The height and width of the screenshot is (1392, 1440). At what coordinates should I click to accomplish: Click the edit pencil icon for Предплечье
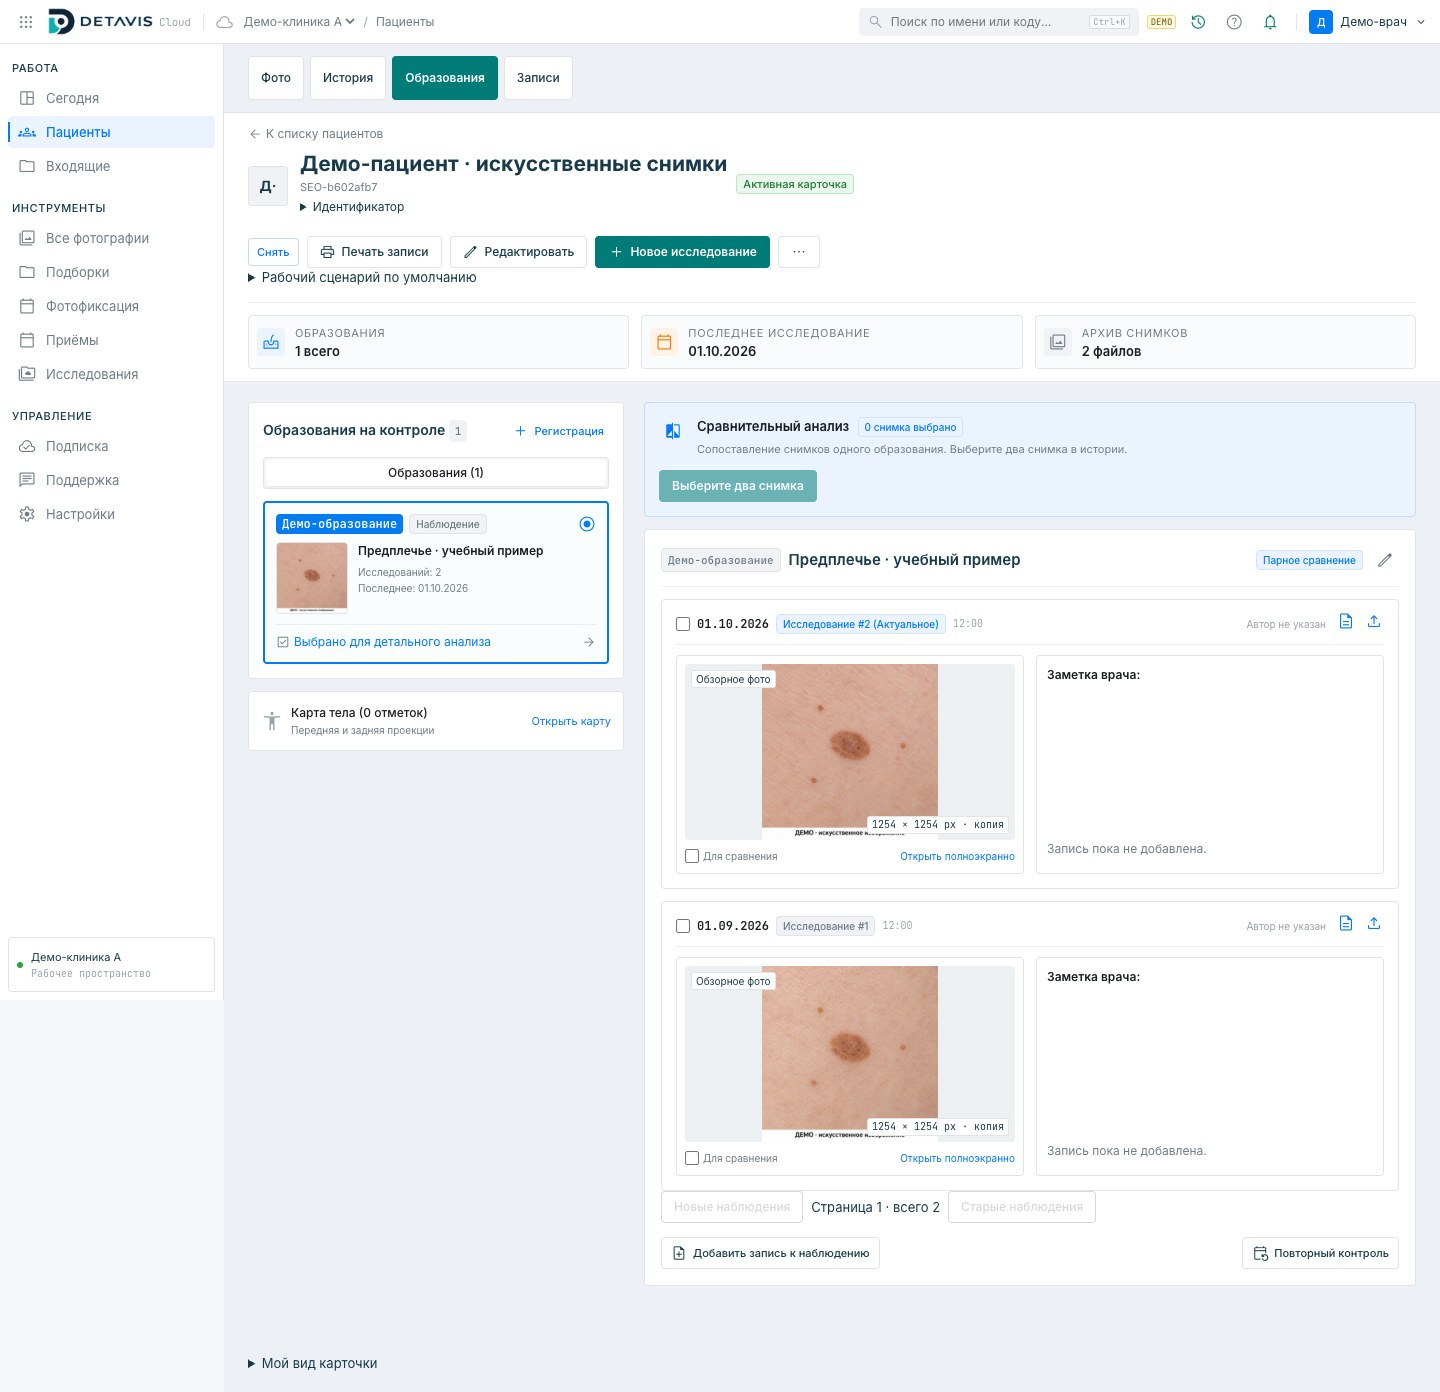[x=1385, y=560]
